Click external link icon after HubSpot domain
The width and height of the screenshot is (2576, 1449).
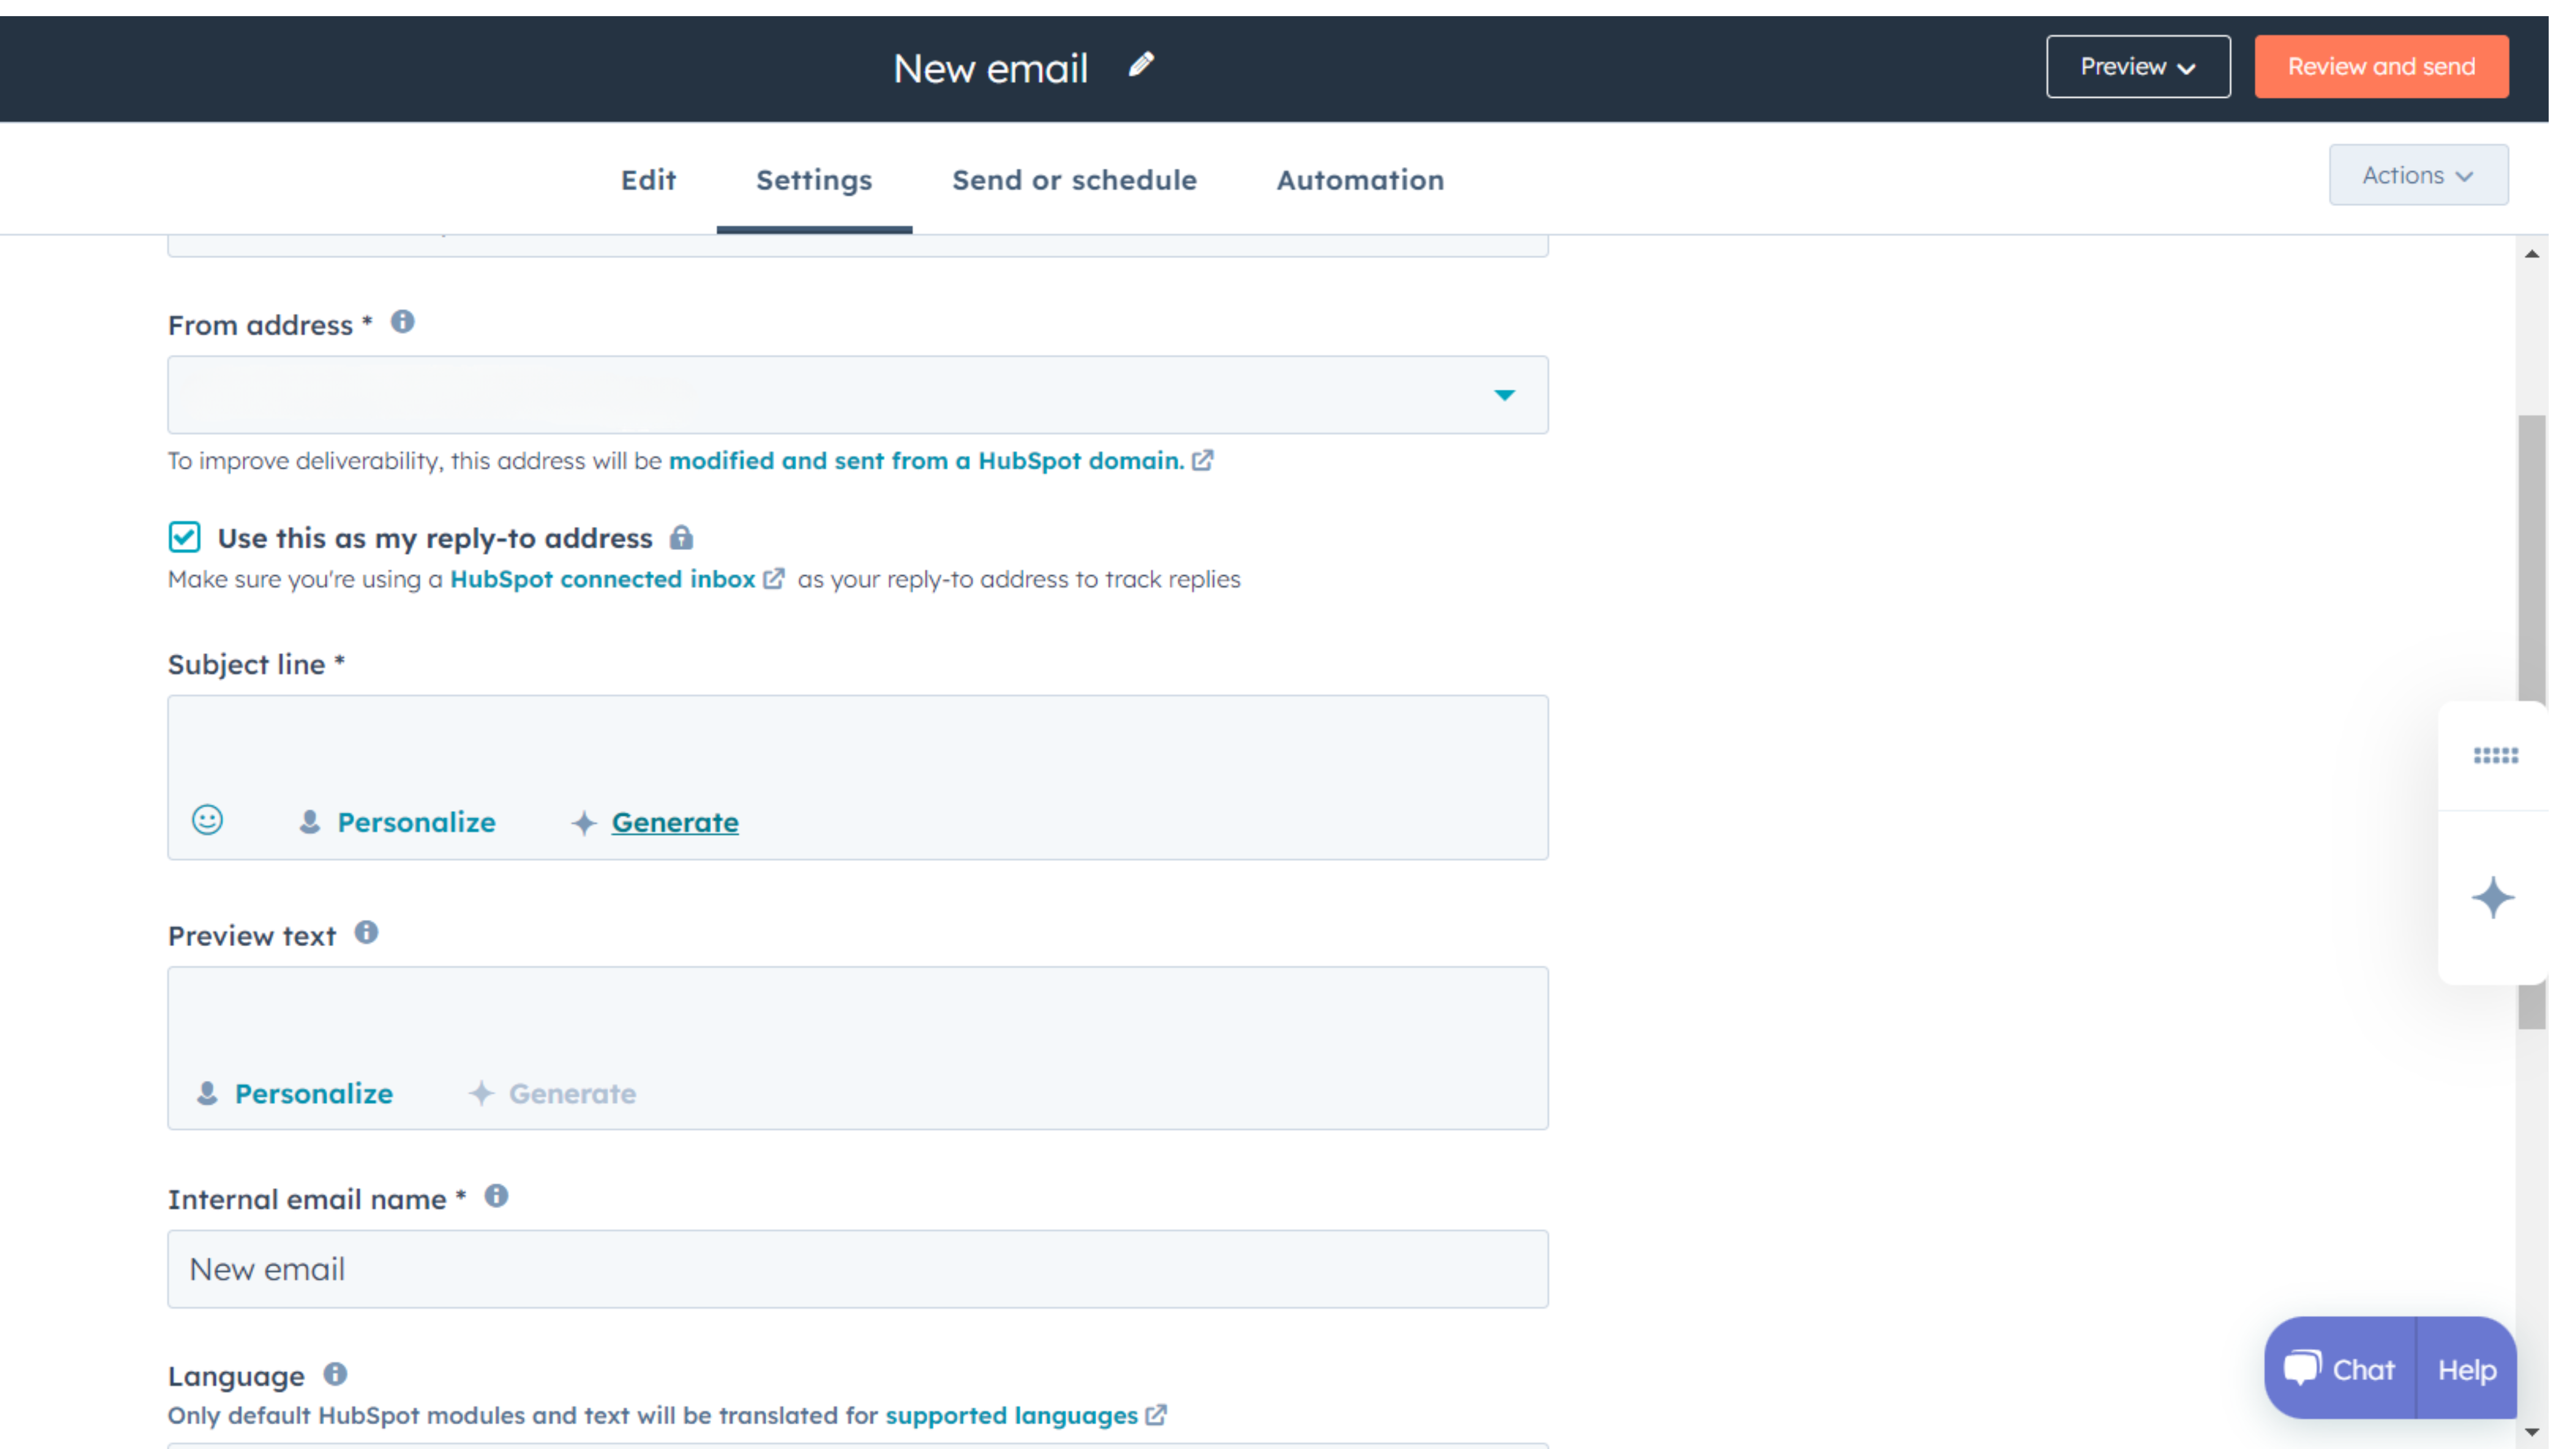pos(1203,460)
